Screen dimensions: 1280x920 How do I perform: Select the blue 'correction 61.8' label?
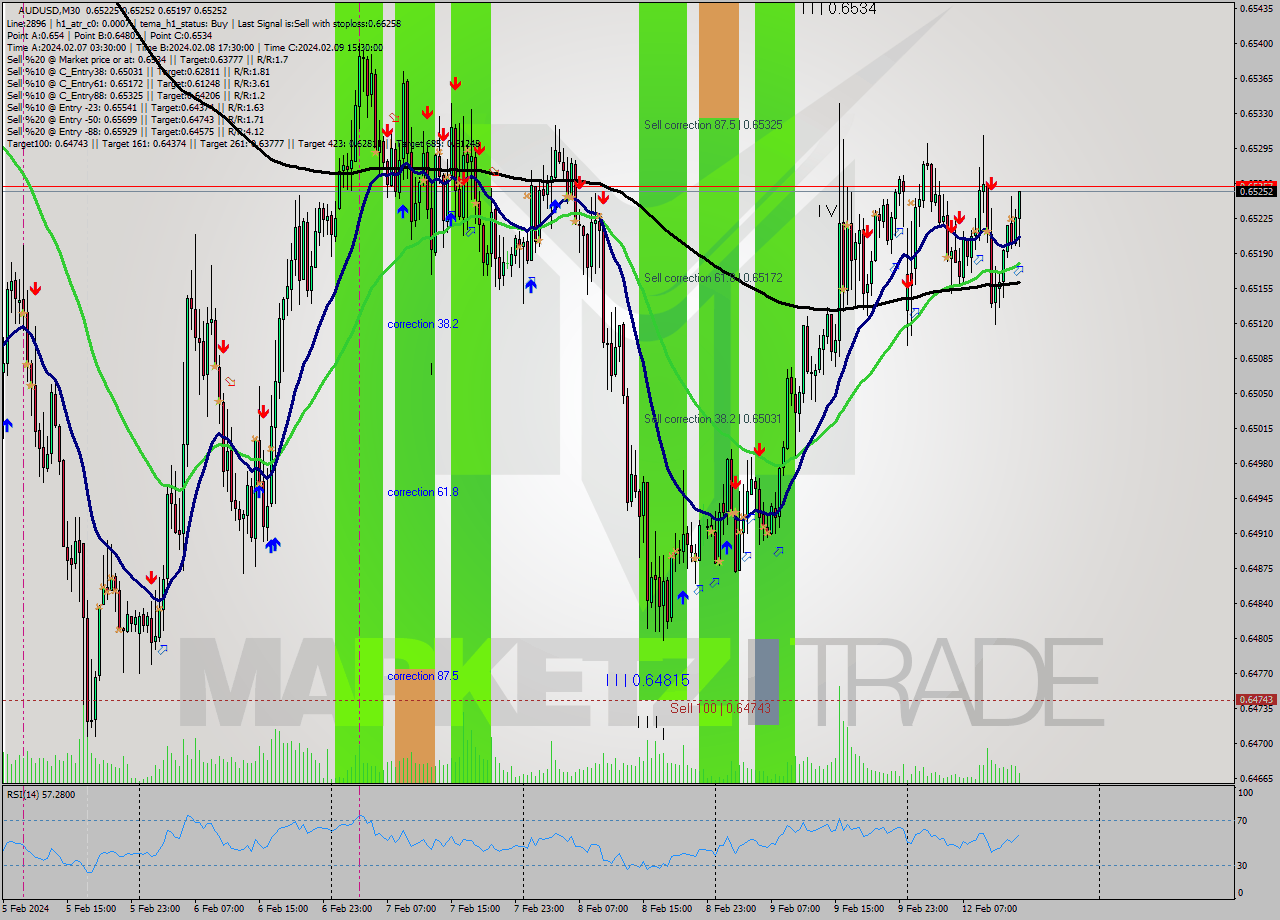423,492
